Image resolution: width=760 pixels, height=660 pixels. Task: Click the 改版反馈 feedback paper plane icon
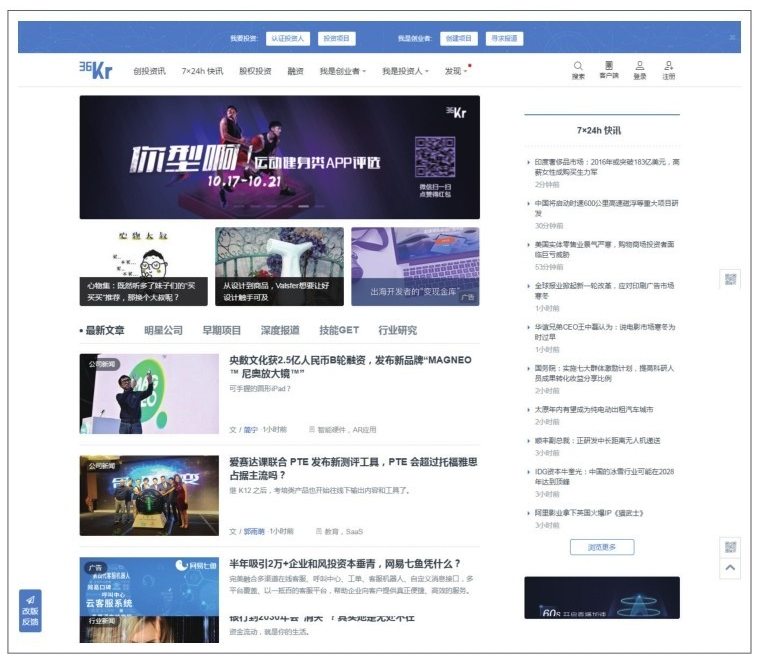[x=30, y=599]
